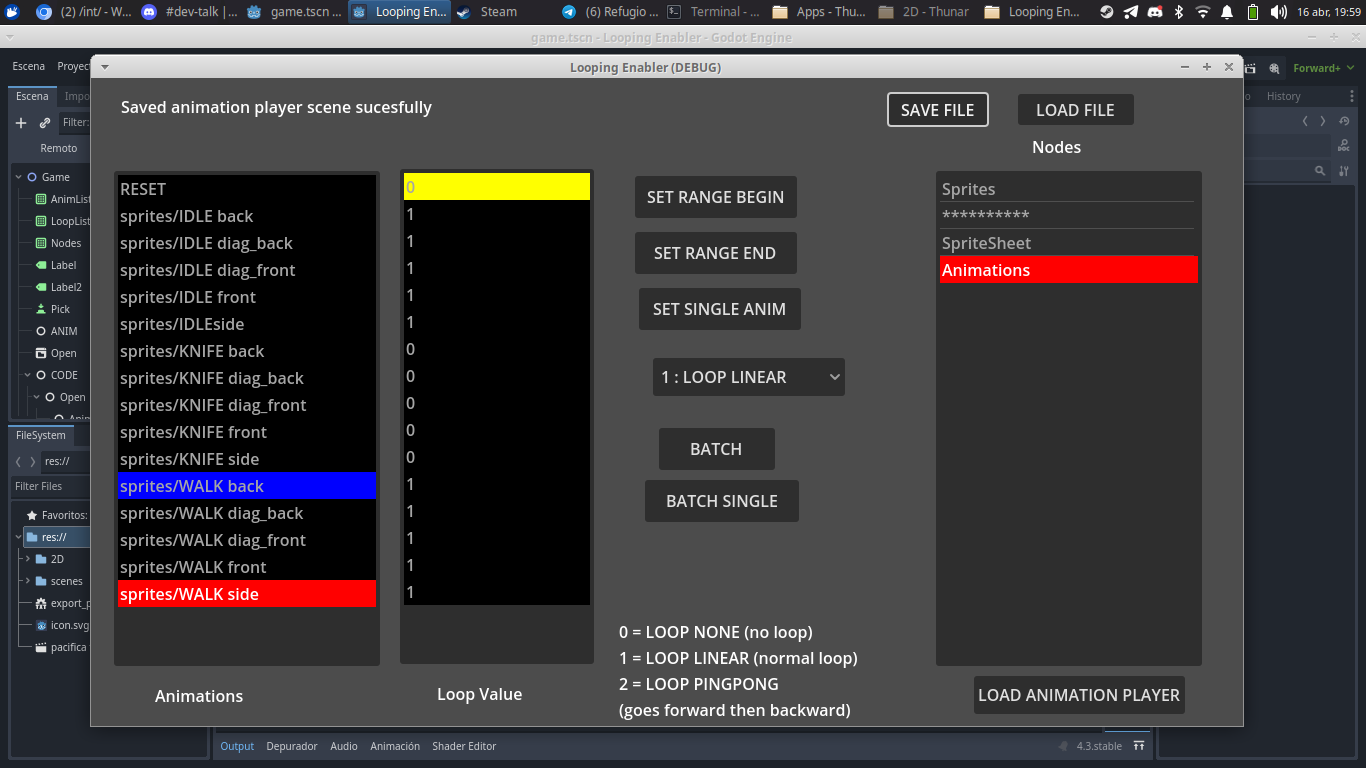Viewport: 1366px width, 768px height.
Task: Add a new node in Godot's Scene dock
Action: (x=21, y=123)
